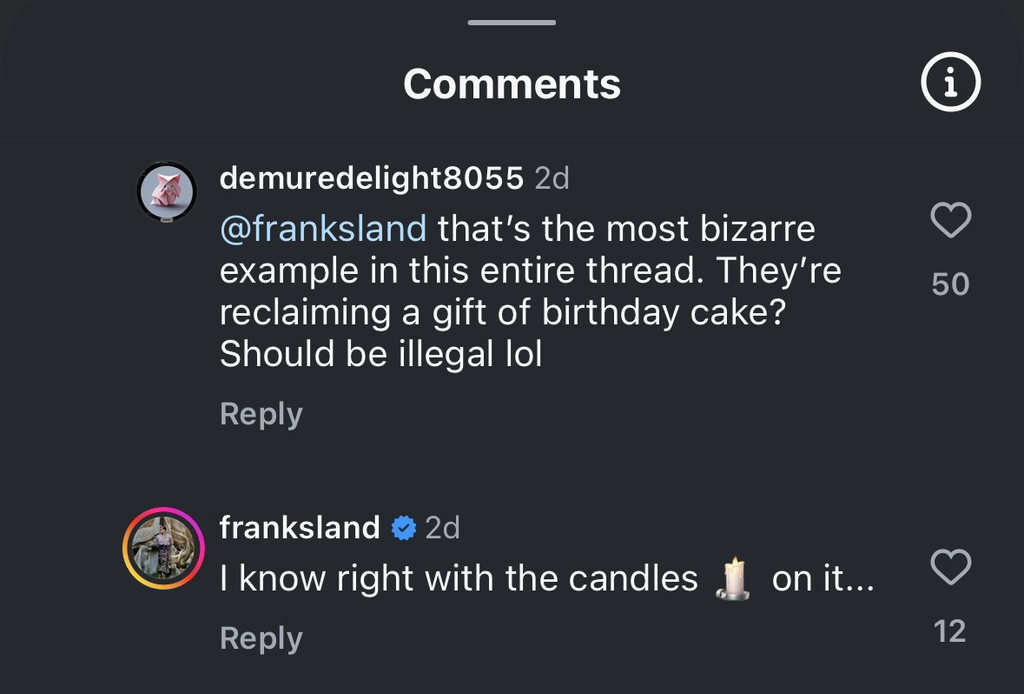Like demuredelight8055's comment with the heart

pyautogui.click(x=950, y=220)
